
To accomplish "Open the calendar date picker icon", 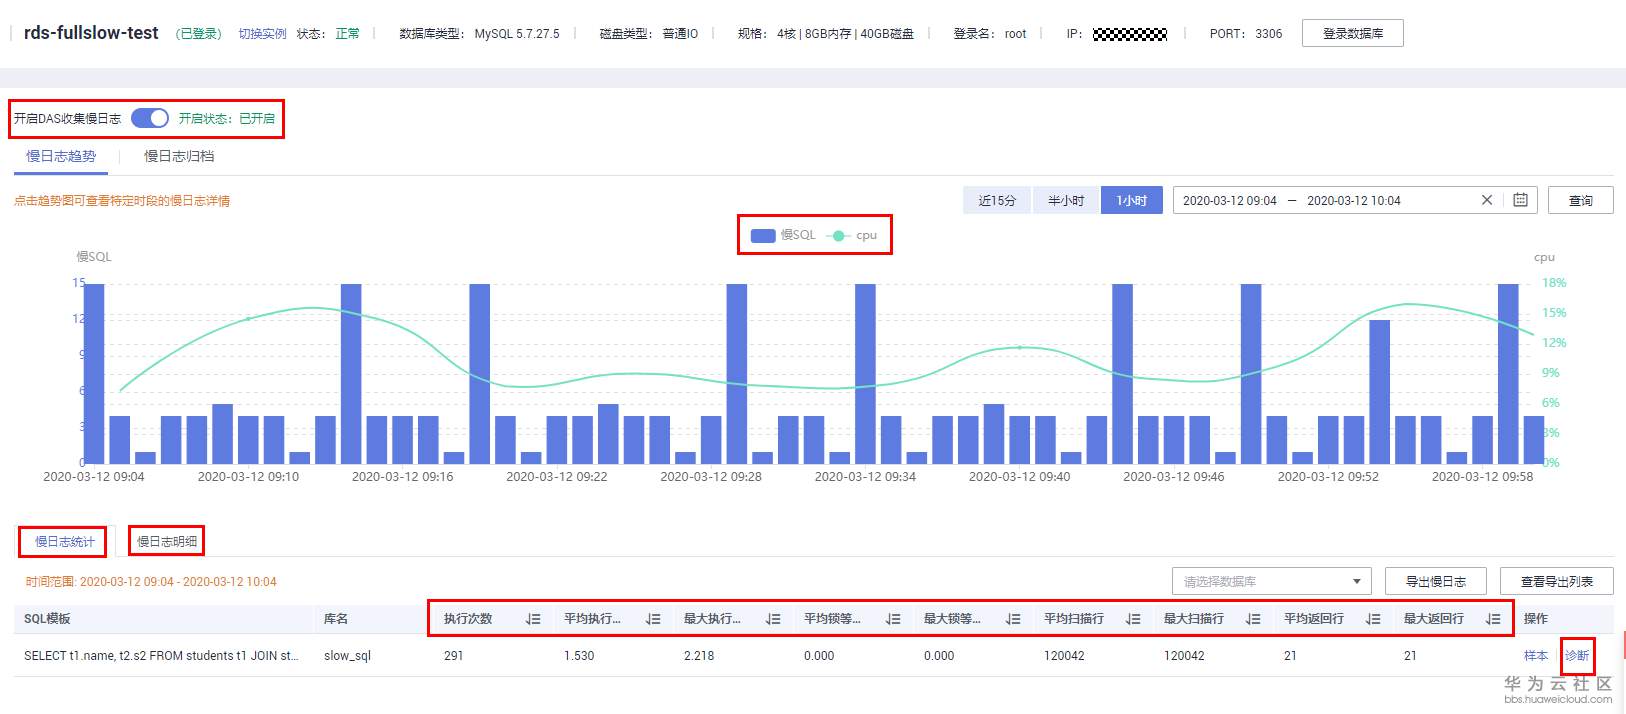I will [x=1520, y=200].
